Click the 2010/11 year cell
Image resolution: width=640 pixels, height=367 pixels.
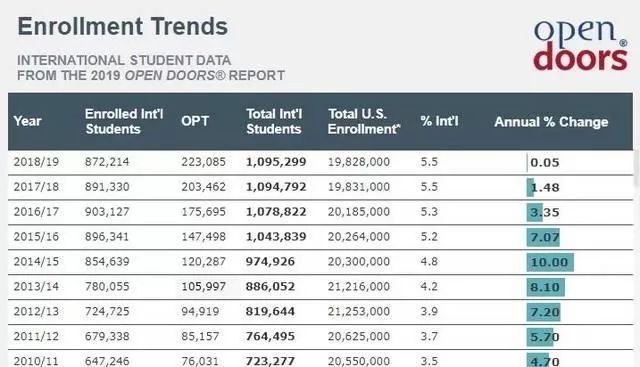[x=36, y=361]
